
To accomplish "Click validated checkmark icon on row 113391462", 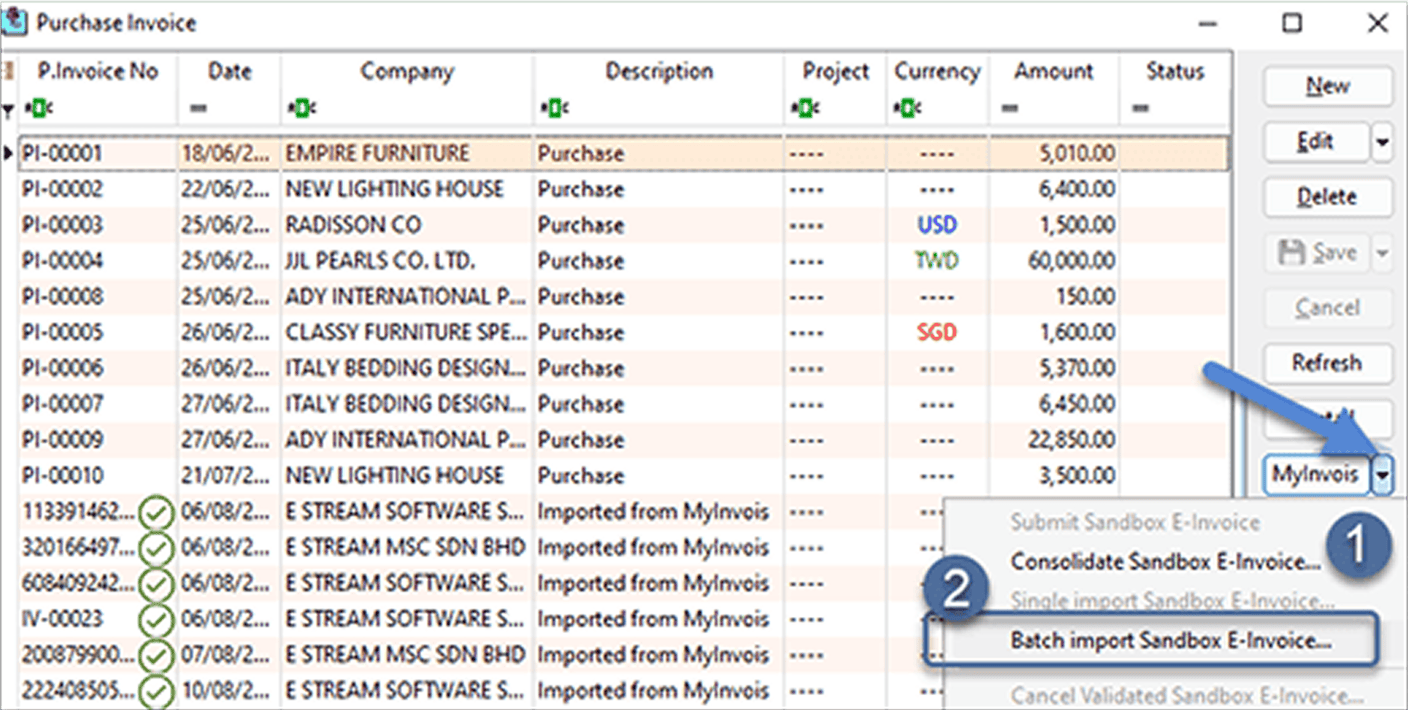I will [157, 513].
